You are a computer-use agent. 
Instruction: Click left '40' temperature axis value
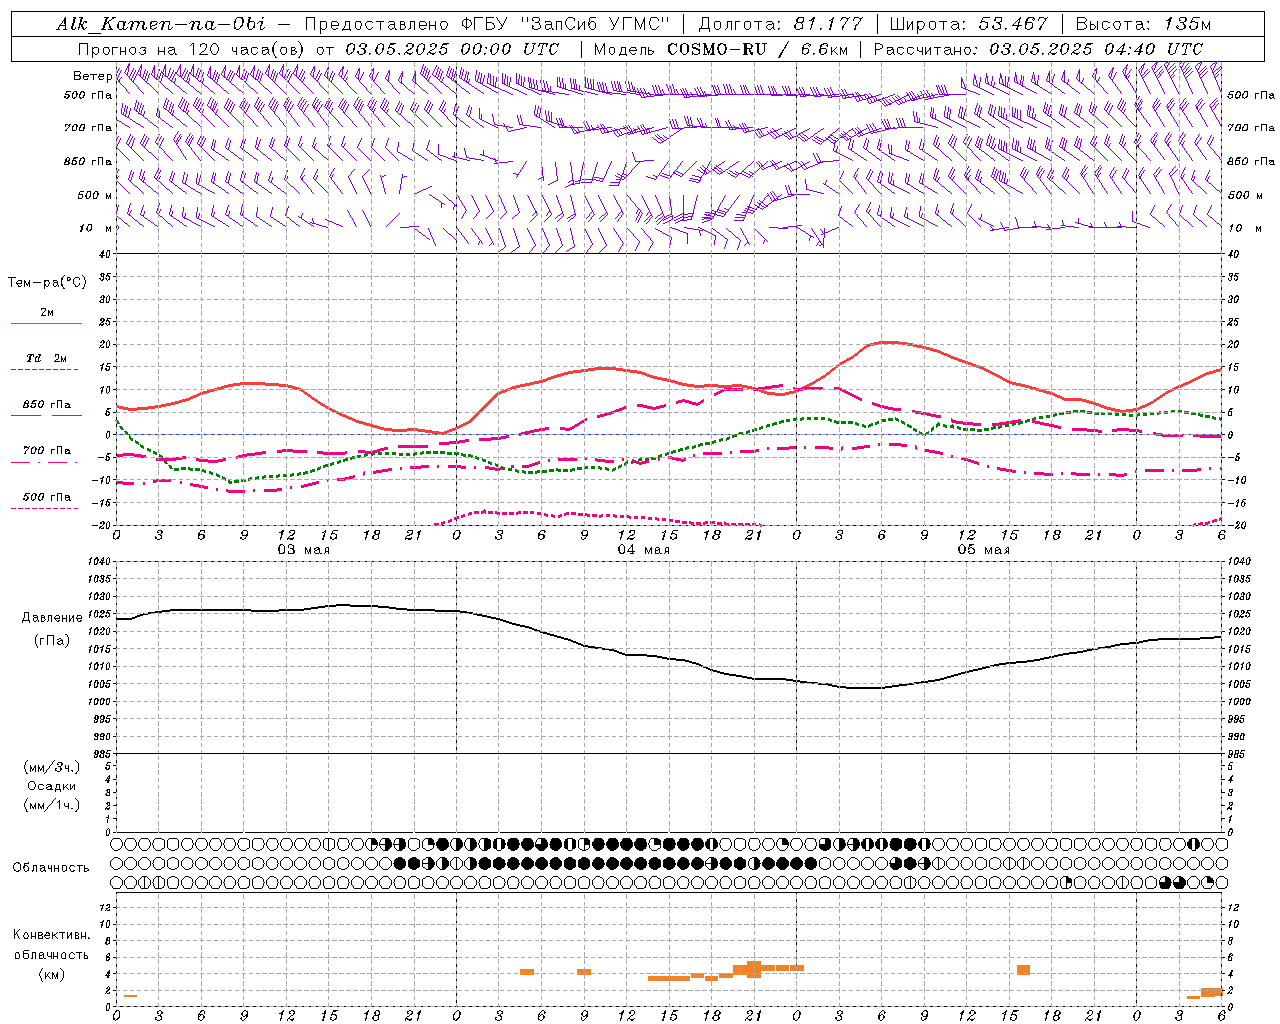pos(104,255)
